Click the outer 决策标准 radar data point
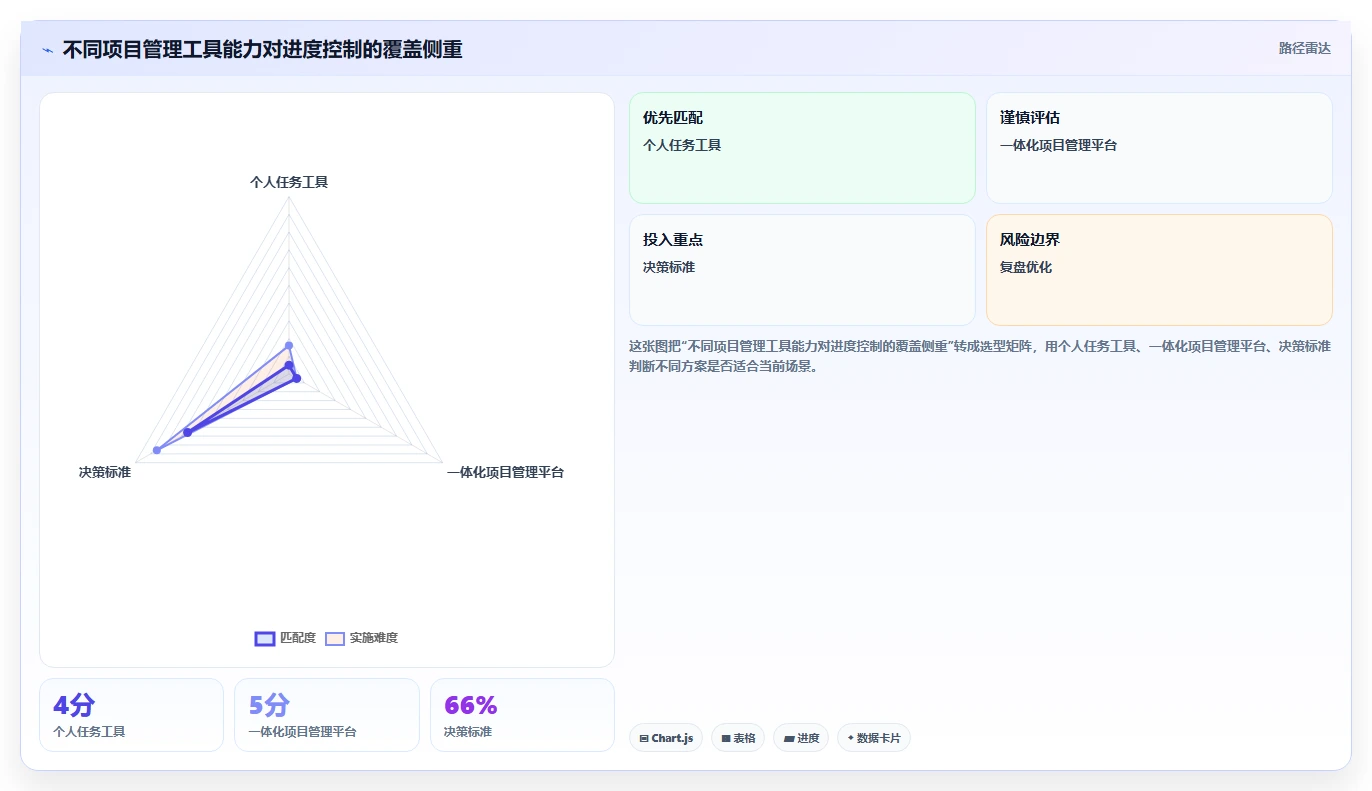 pos(157,450)
